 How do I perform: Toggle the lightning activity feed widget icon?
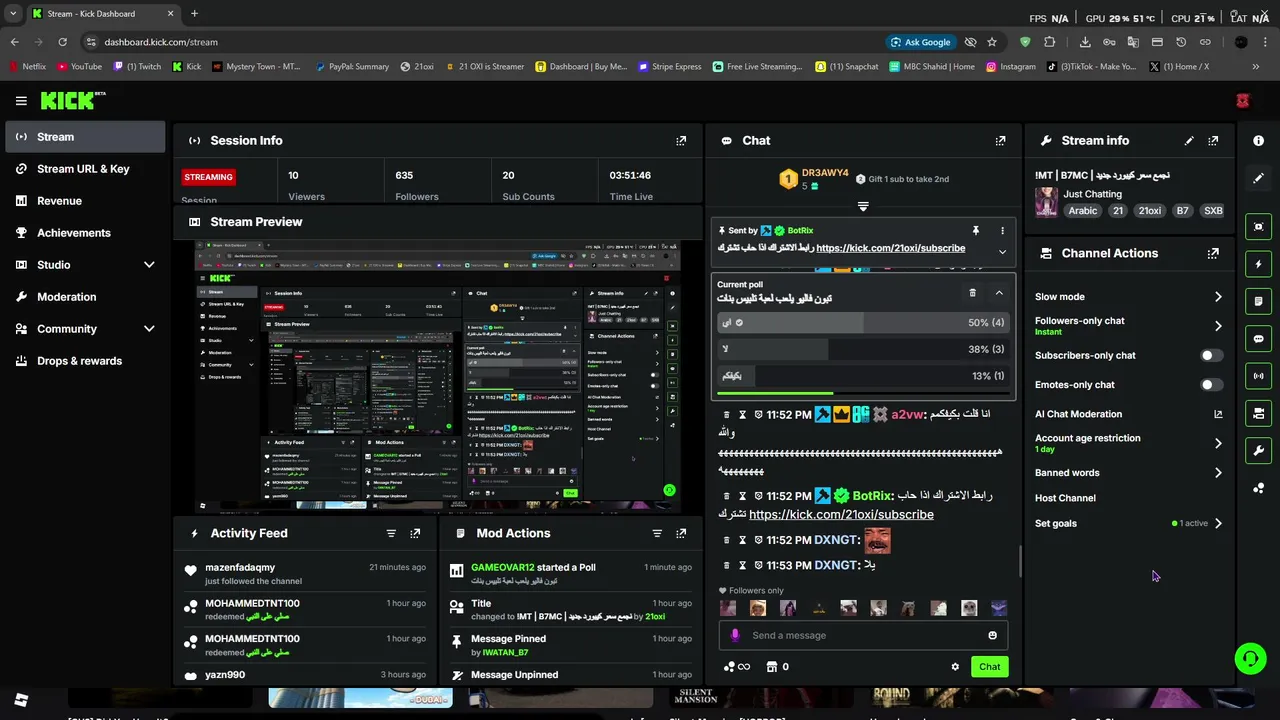coord(1258,264)
